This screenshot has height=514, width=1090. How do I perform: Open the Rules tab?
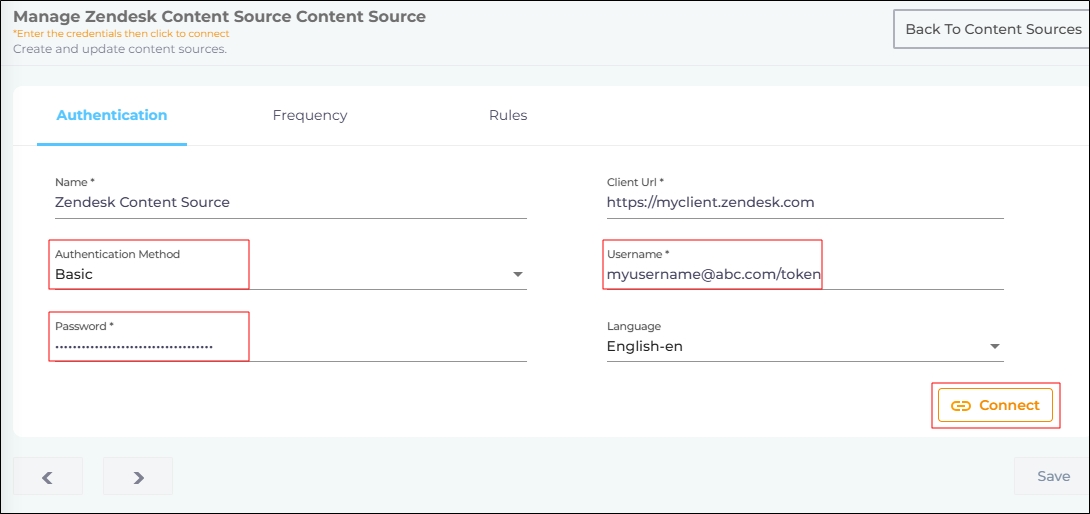click(x=508, y=115)
